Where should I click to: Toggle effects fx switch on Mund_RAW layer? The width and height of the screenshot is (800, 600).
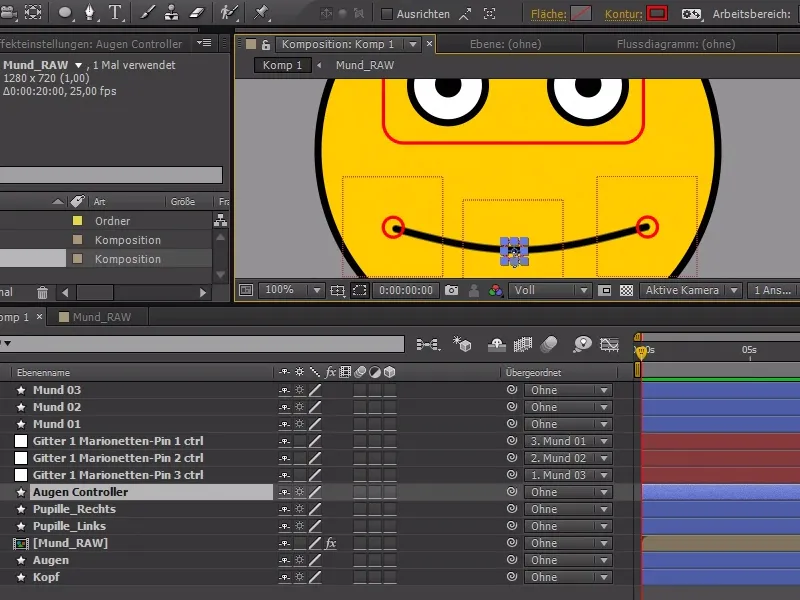pyautogui.click(x=331, y=543)
